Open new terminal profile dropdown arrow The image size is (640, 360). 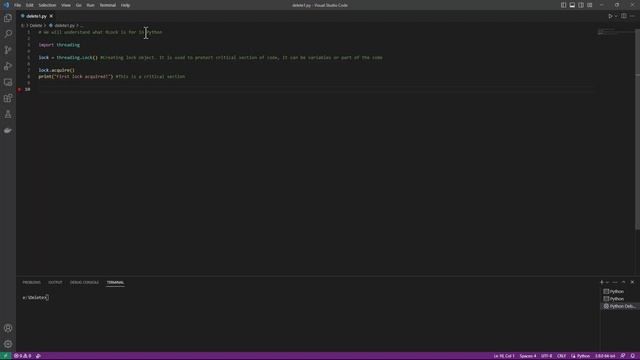coord(607,282)
